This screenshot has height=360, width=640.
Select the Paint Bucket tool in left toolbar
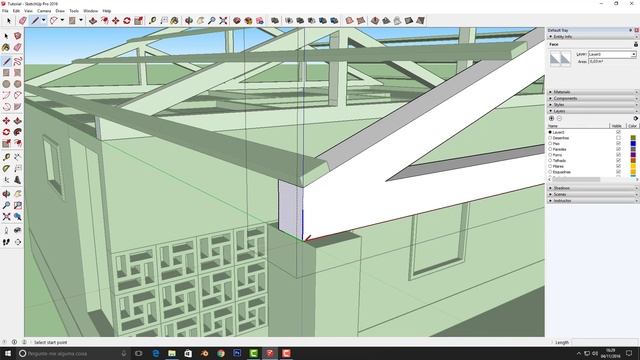[x=6, y=48]
